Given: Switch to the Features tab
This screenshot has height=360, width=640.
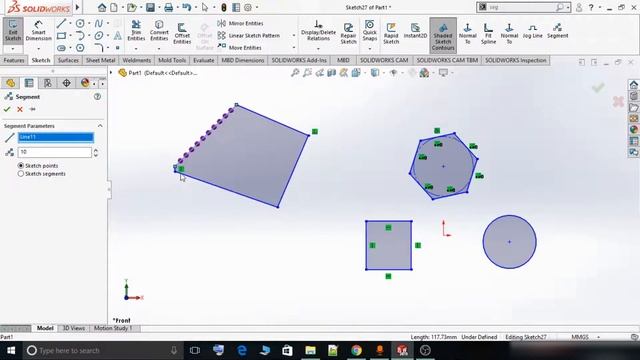Looking at the screenshot, I should [x=14, y=60].
